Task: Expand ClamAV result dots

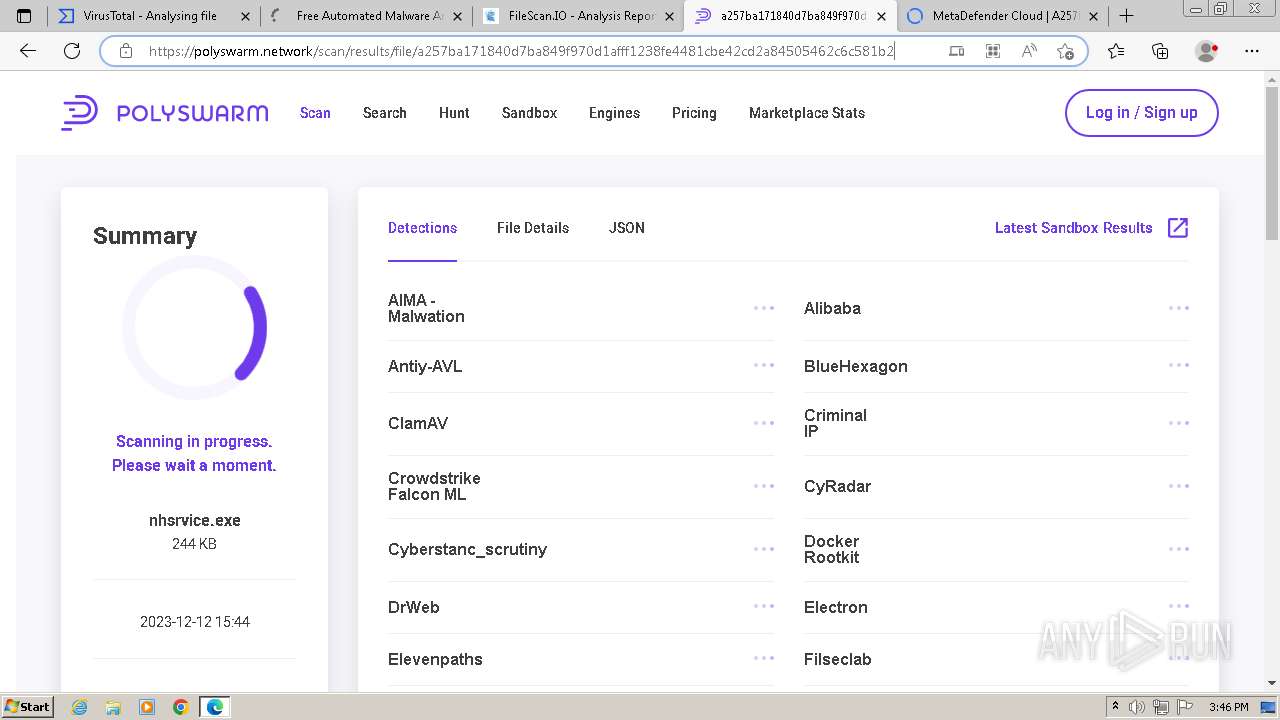Action: point(764,423)
